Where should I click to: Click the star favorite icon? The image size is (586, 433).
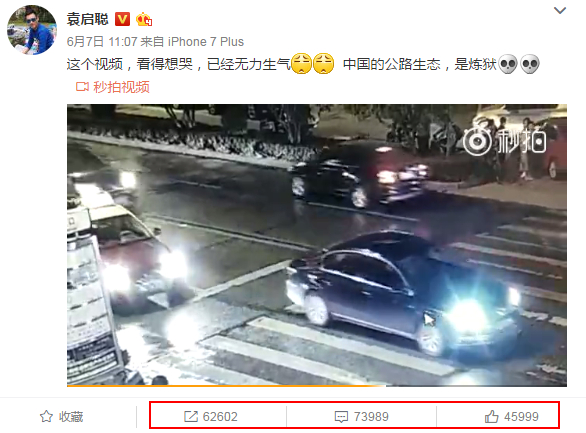(x=46, y=416)
